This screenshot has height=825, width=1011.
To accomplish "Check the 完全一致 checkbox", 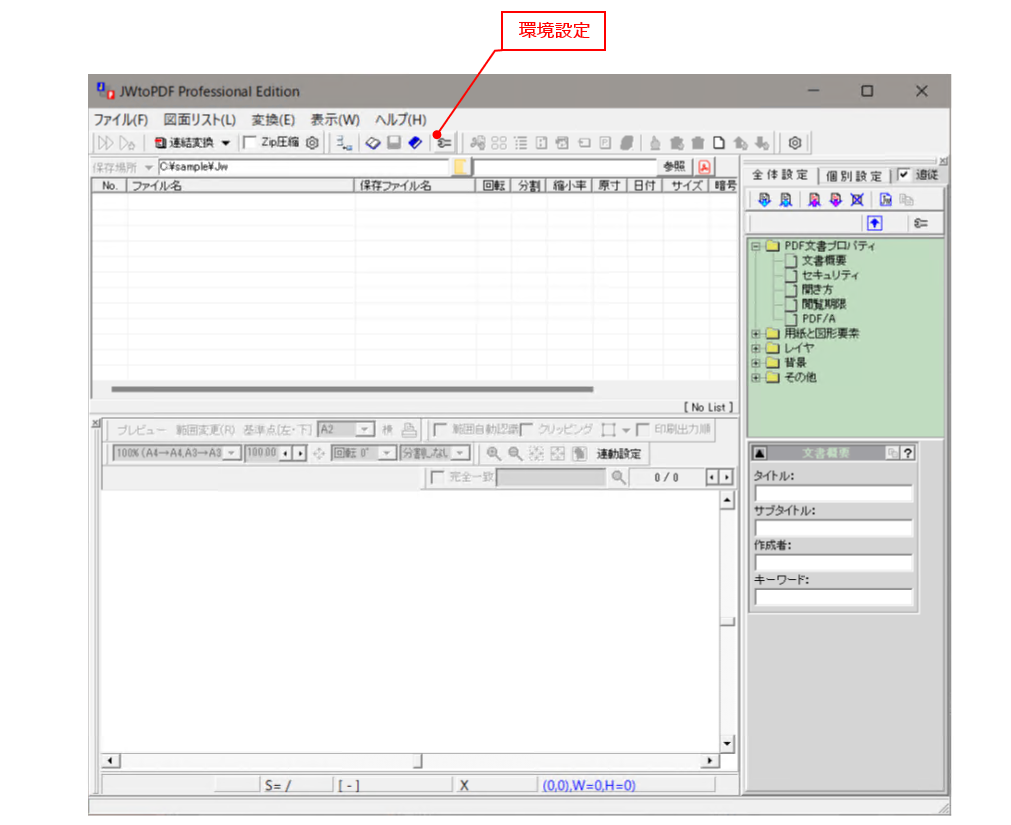I will tap(437, 478).
